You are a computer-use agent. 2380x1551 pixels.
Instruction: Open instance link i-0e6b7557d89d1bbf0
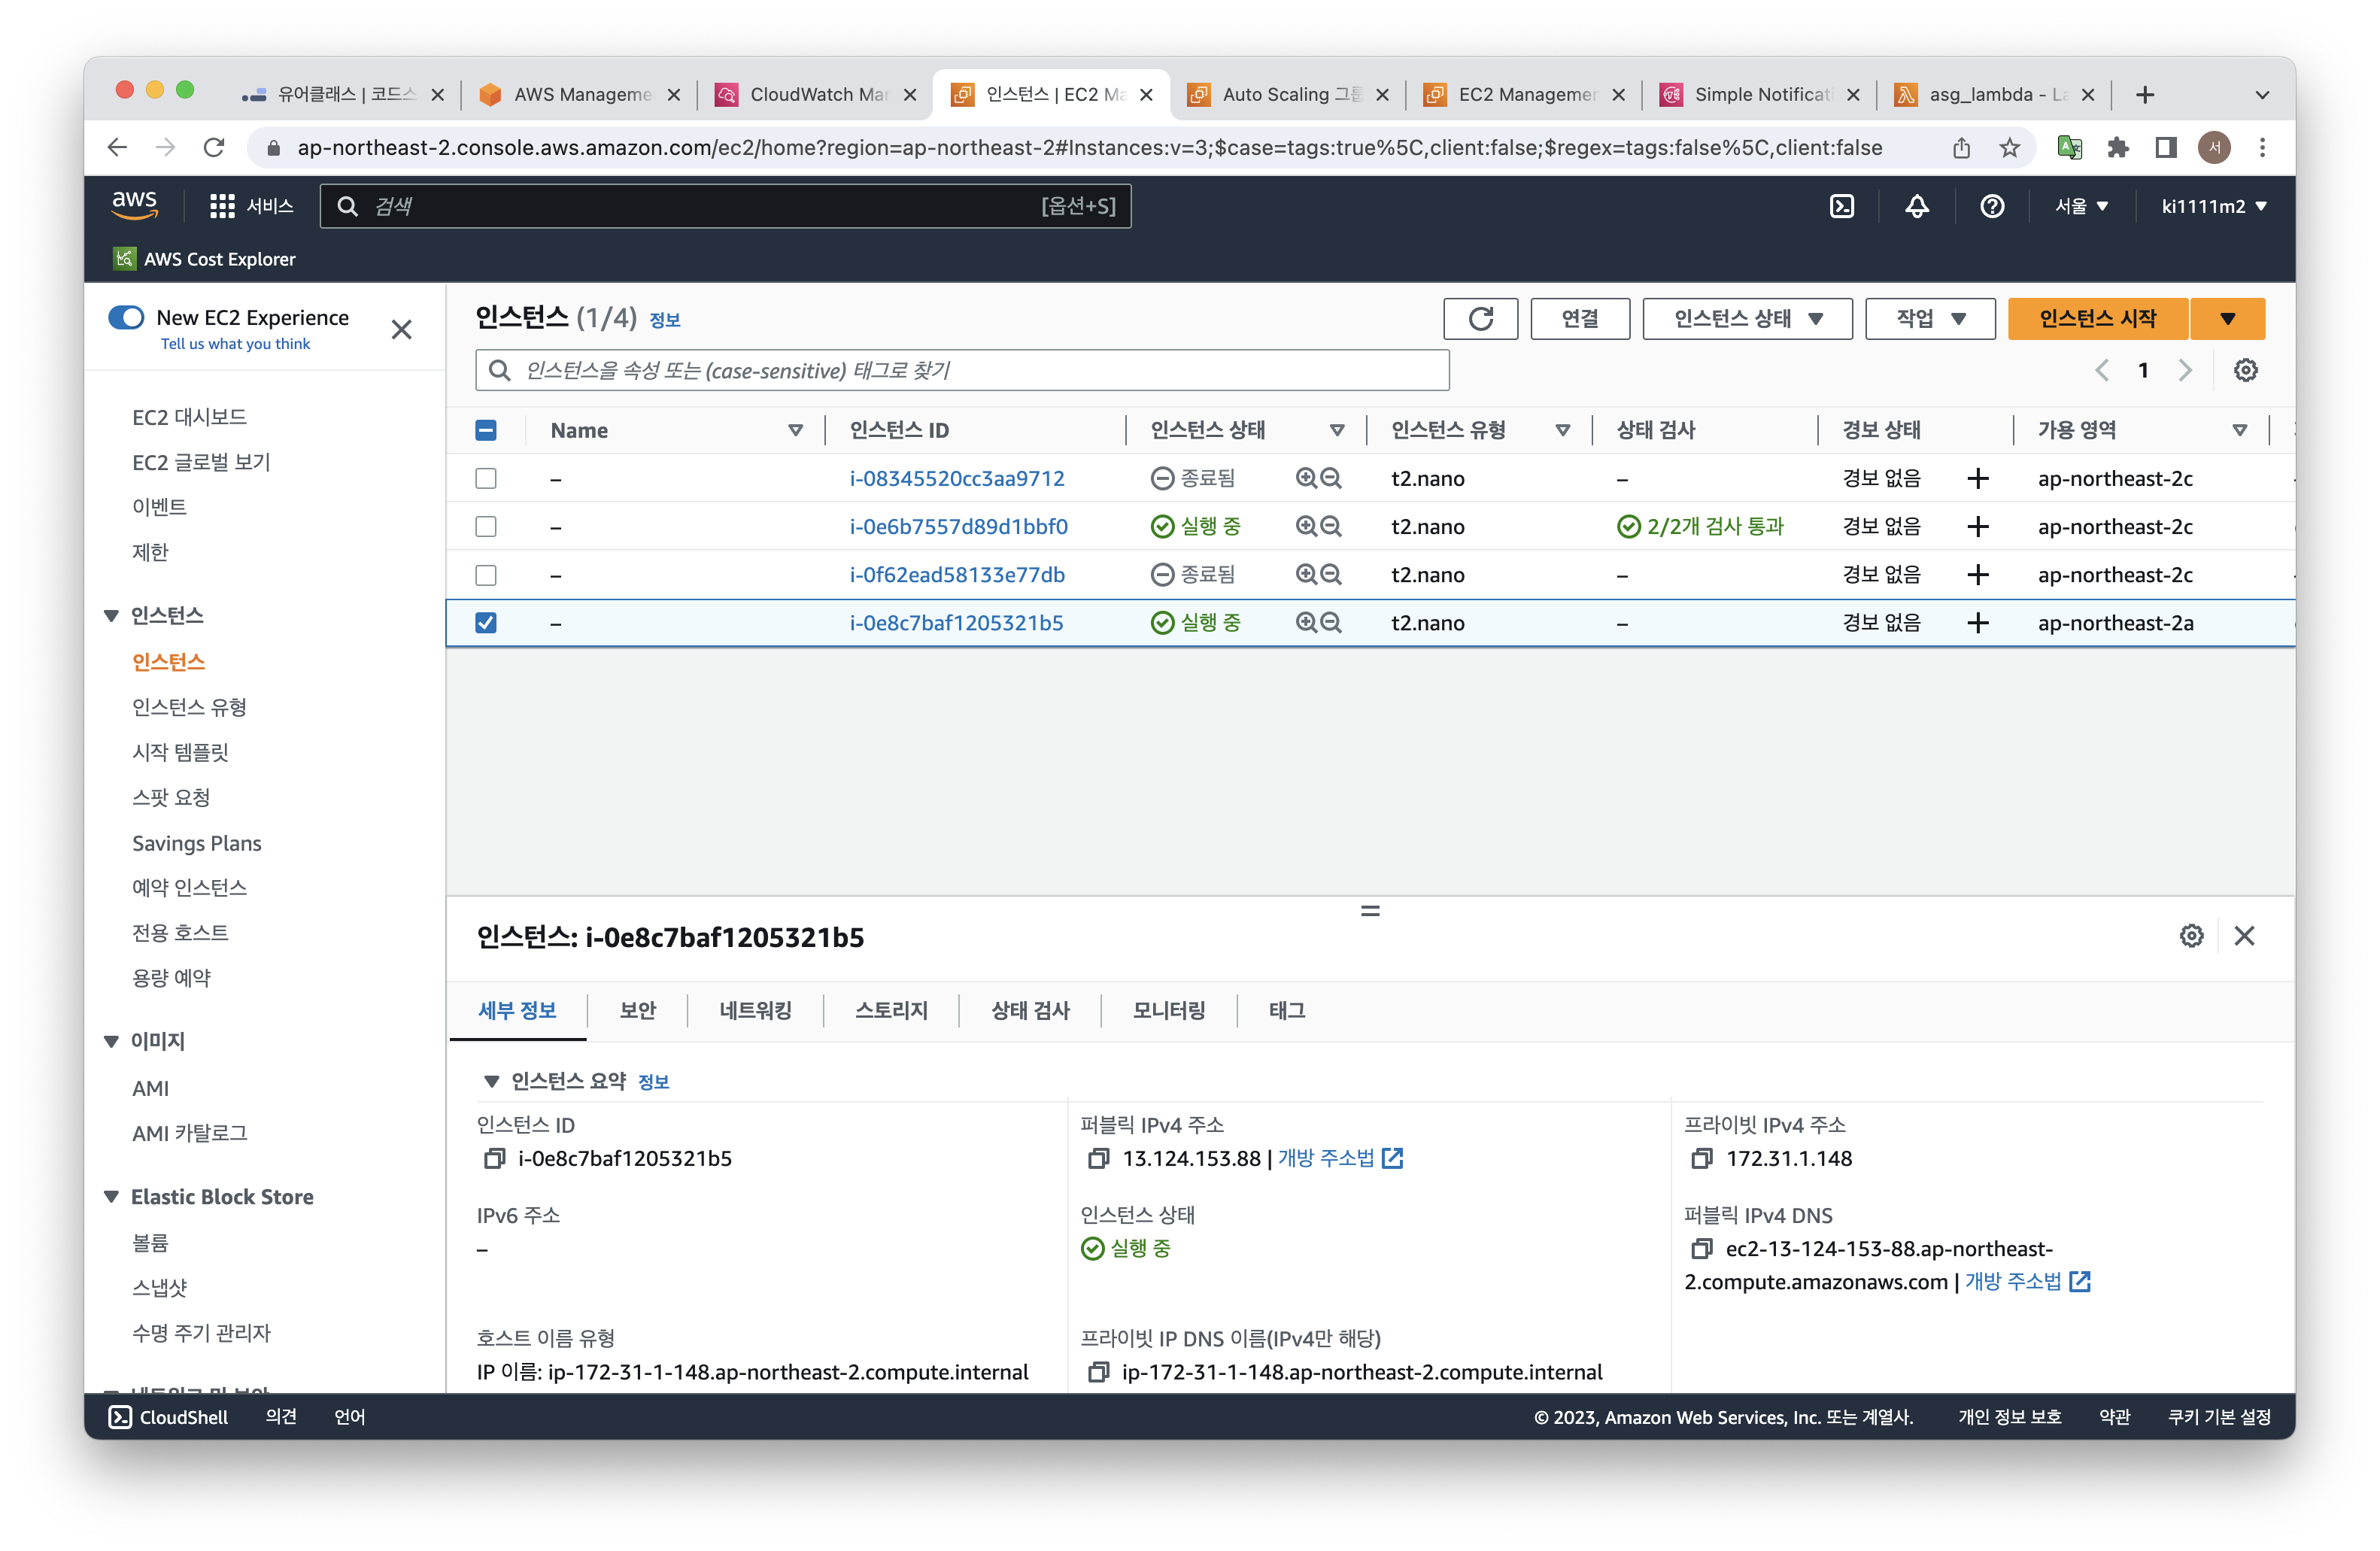coord(958,527)
